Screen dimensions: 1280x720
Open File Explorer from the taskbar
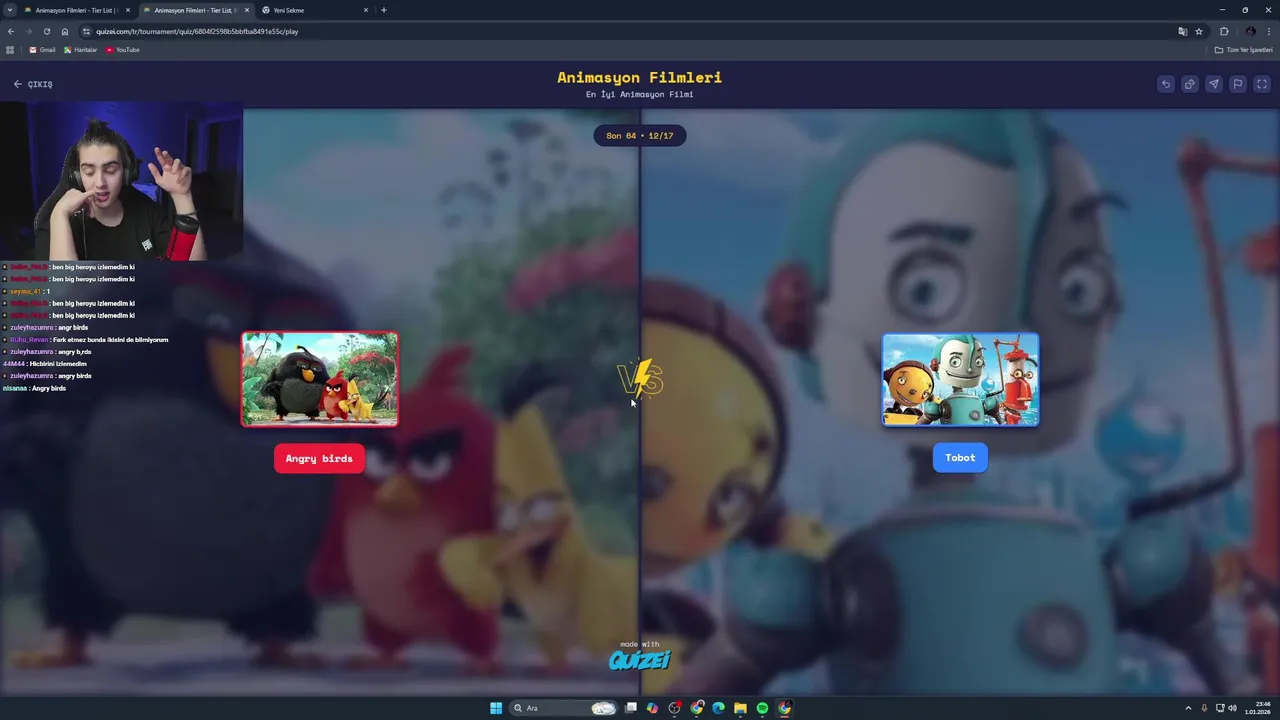click(x=740, y=708)
